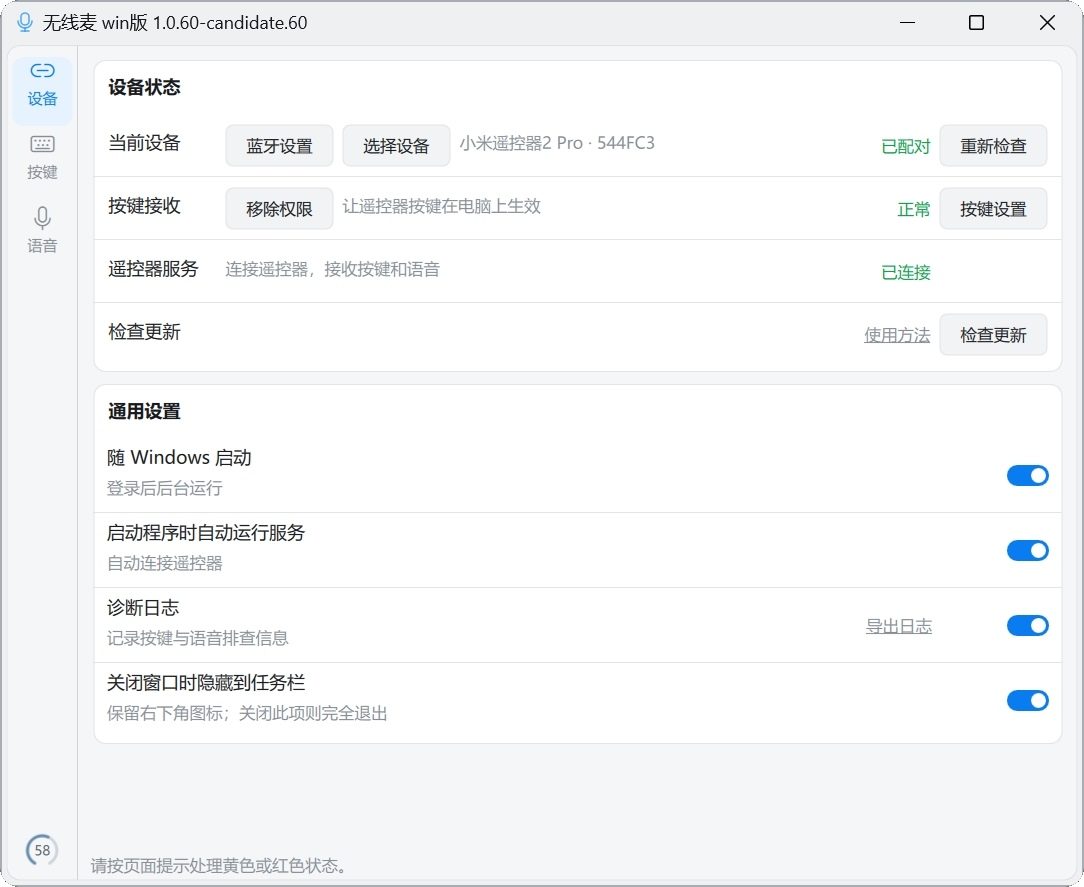Click the 导出日志 link
The height and width of the screenshot is (887, 1084).
(899, 626)
